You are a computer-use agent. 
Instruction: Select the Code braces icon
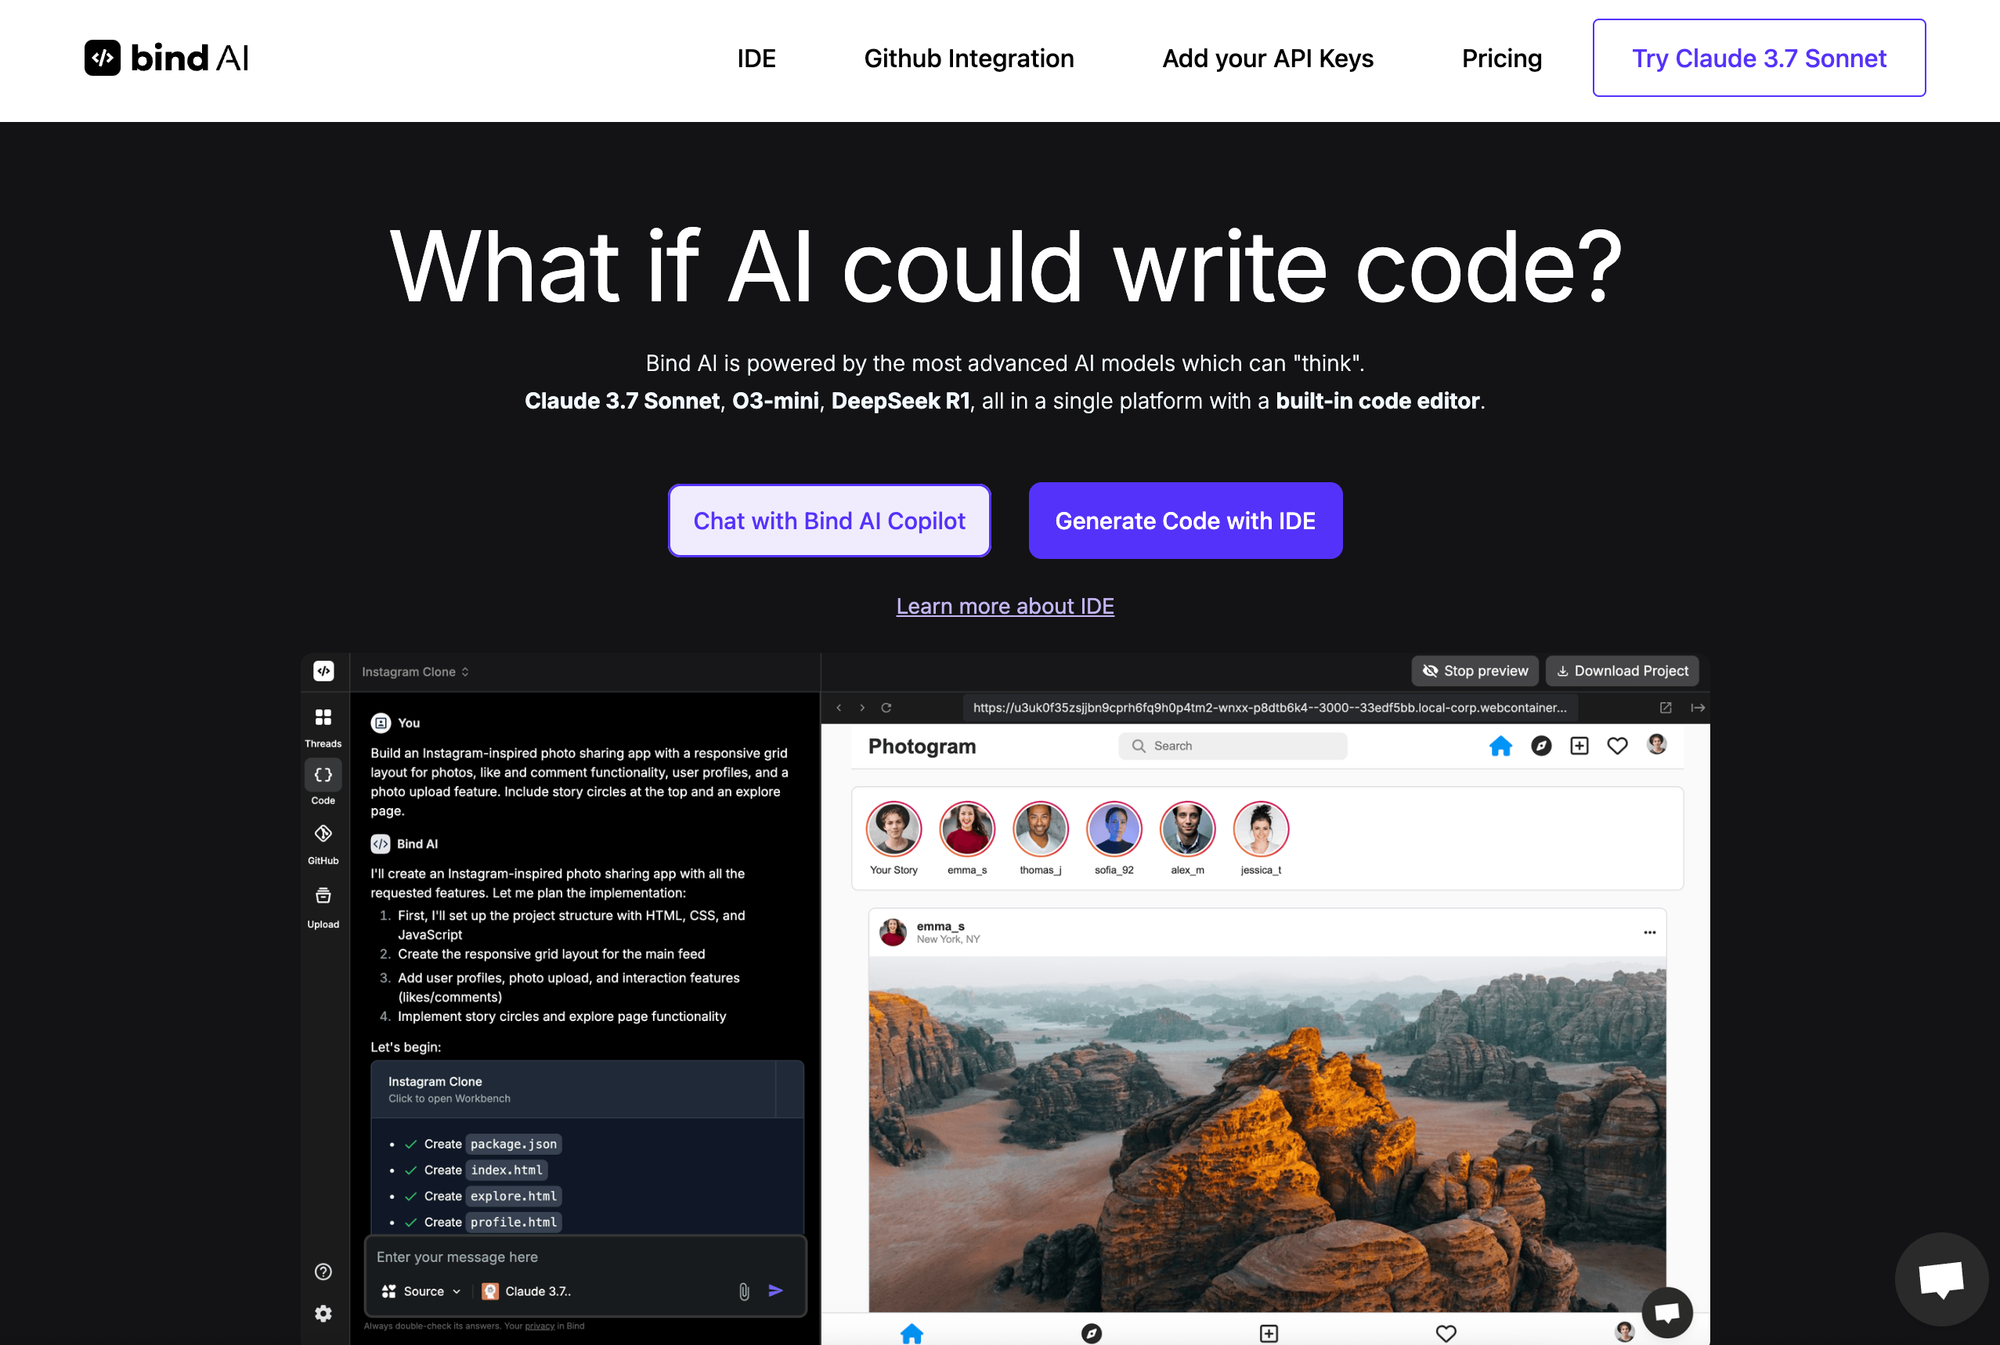pyautogui.click(x=323, y=775)
